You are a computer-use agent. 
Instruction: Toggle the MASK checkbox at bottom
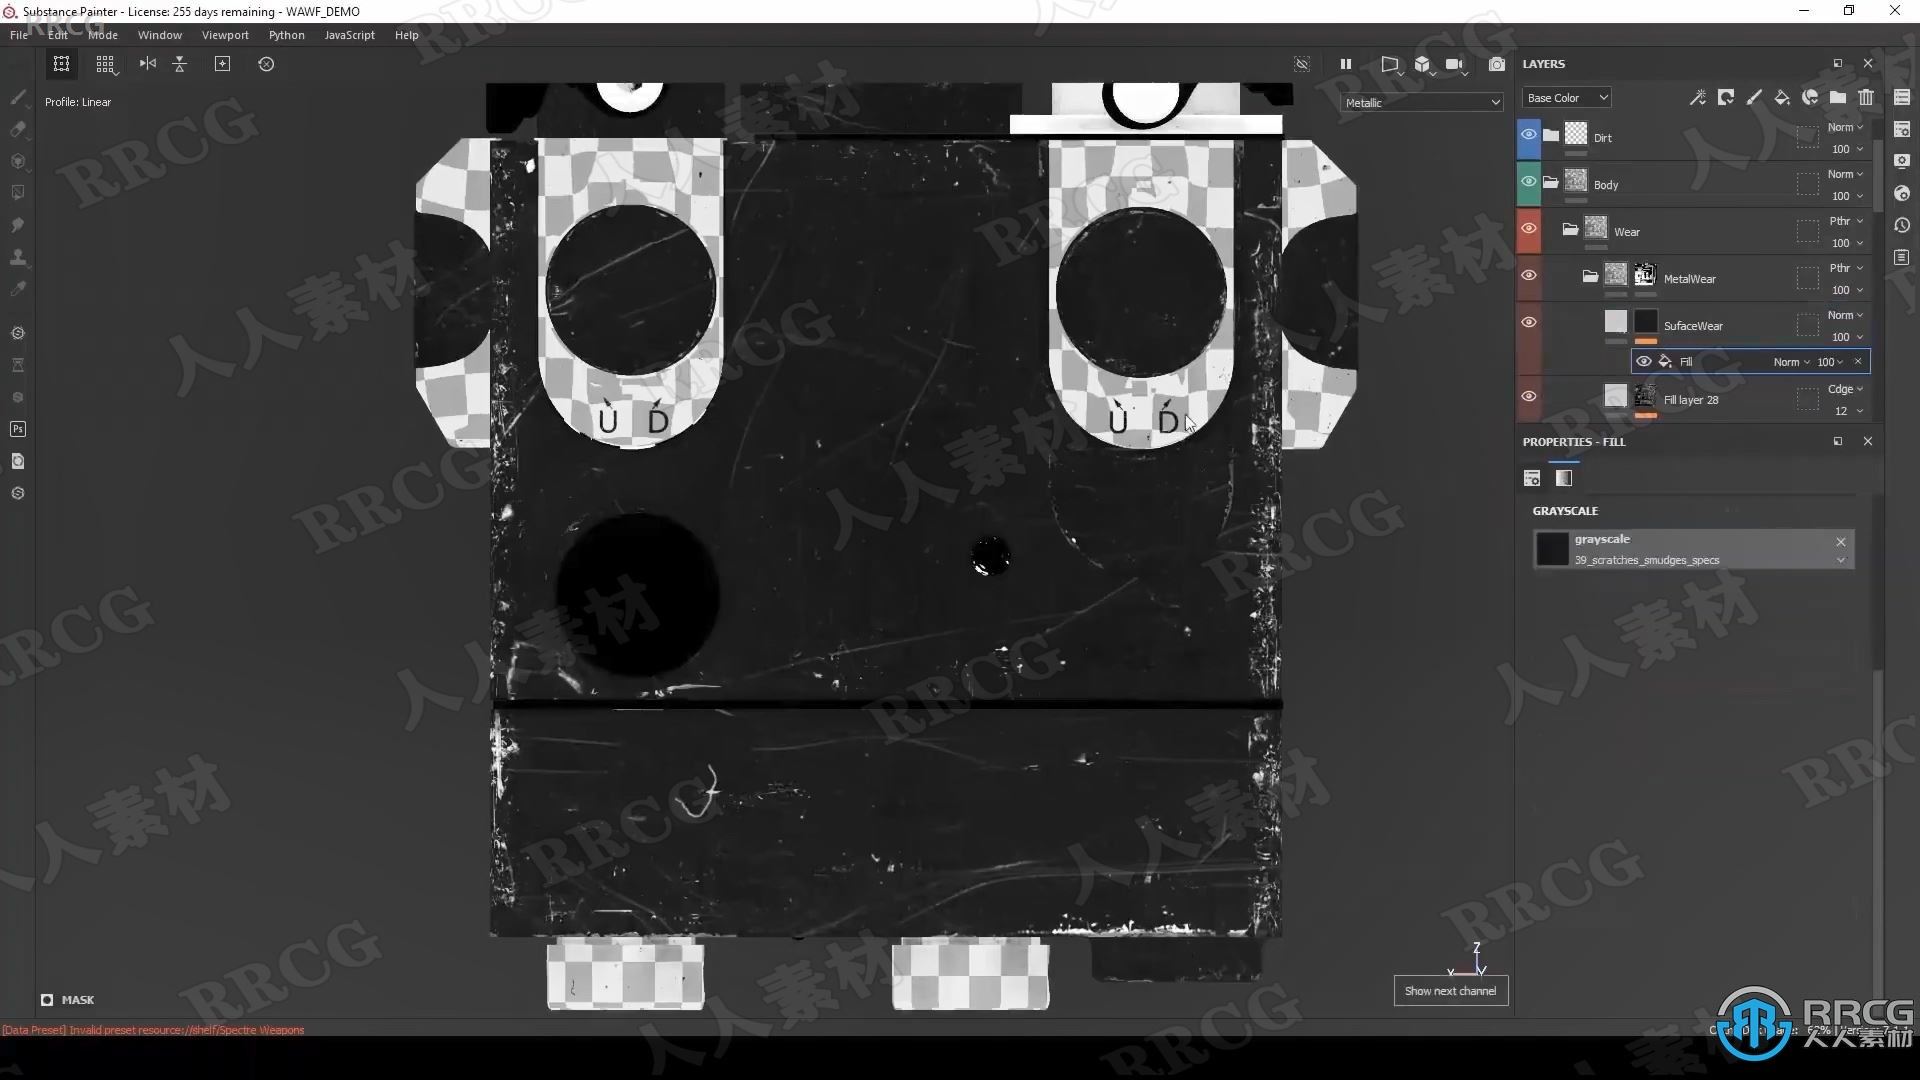pos(46,1000)
